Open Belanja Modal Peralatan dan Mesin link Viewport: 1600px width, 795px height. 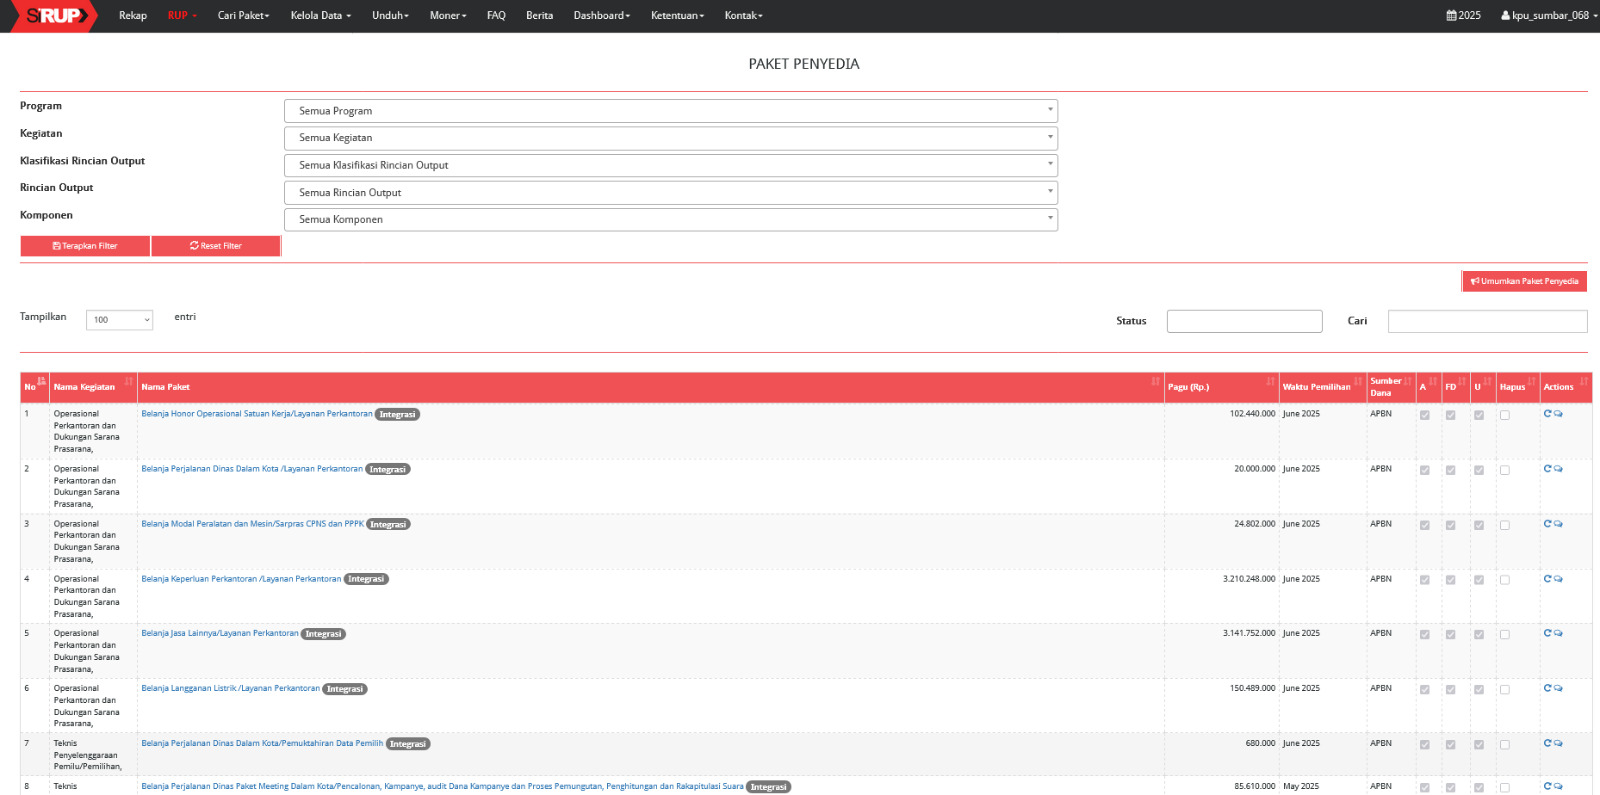pos(252,524)
